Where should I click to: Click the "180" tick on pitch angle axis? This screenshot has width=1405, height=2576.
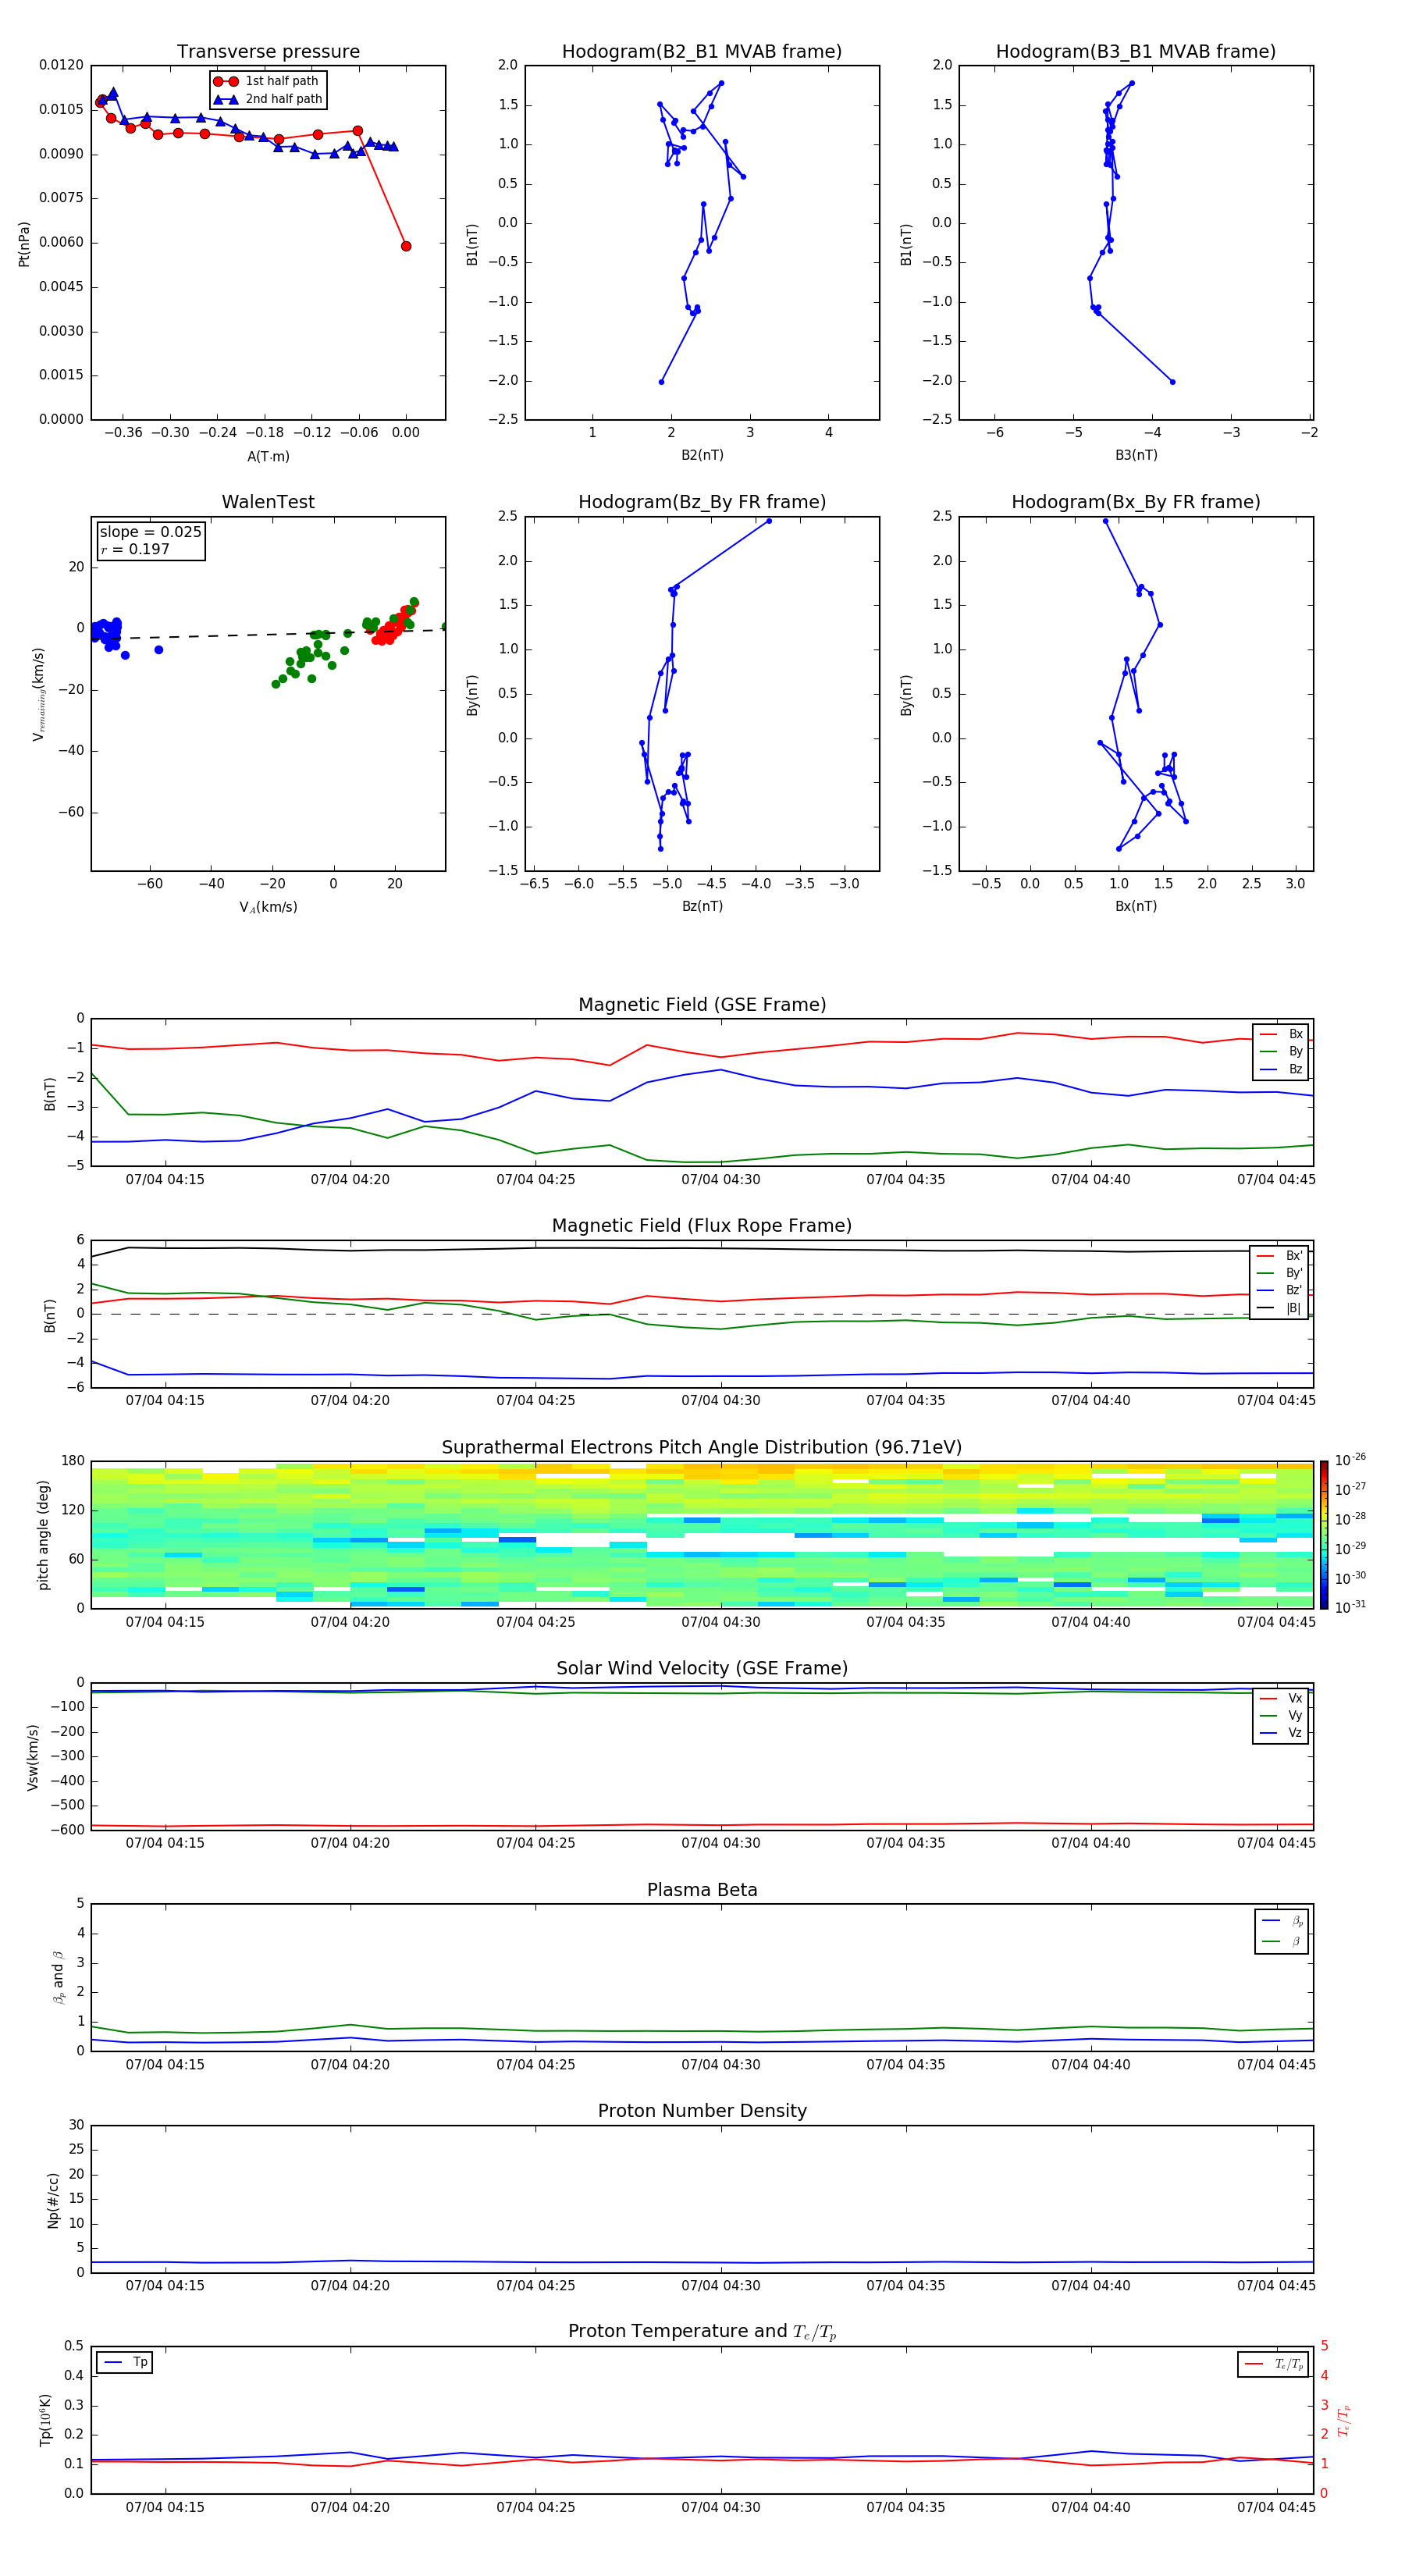pos(73,1461)
